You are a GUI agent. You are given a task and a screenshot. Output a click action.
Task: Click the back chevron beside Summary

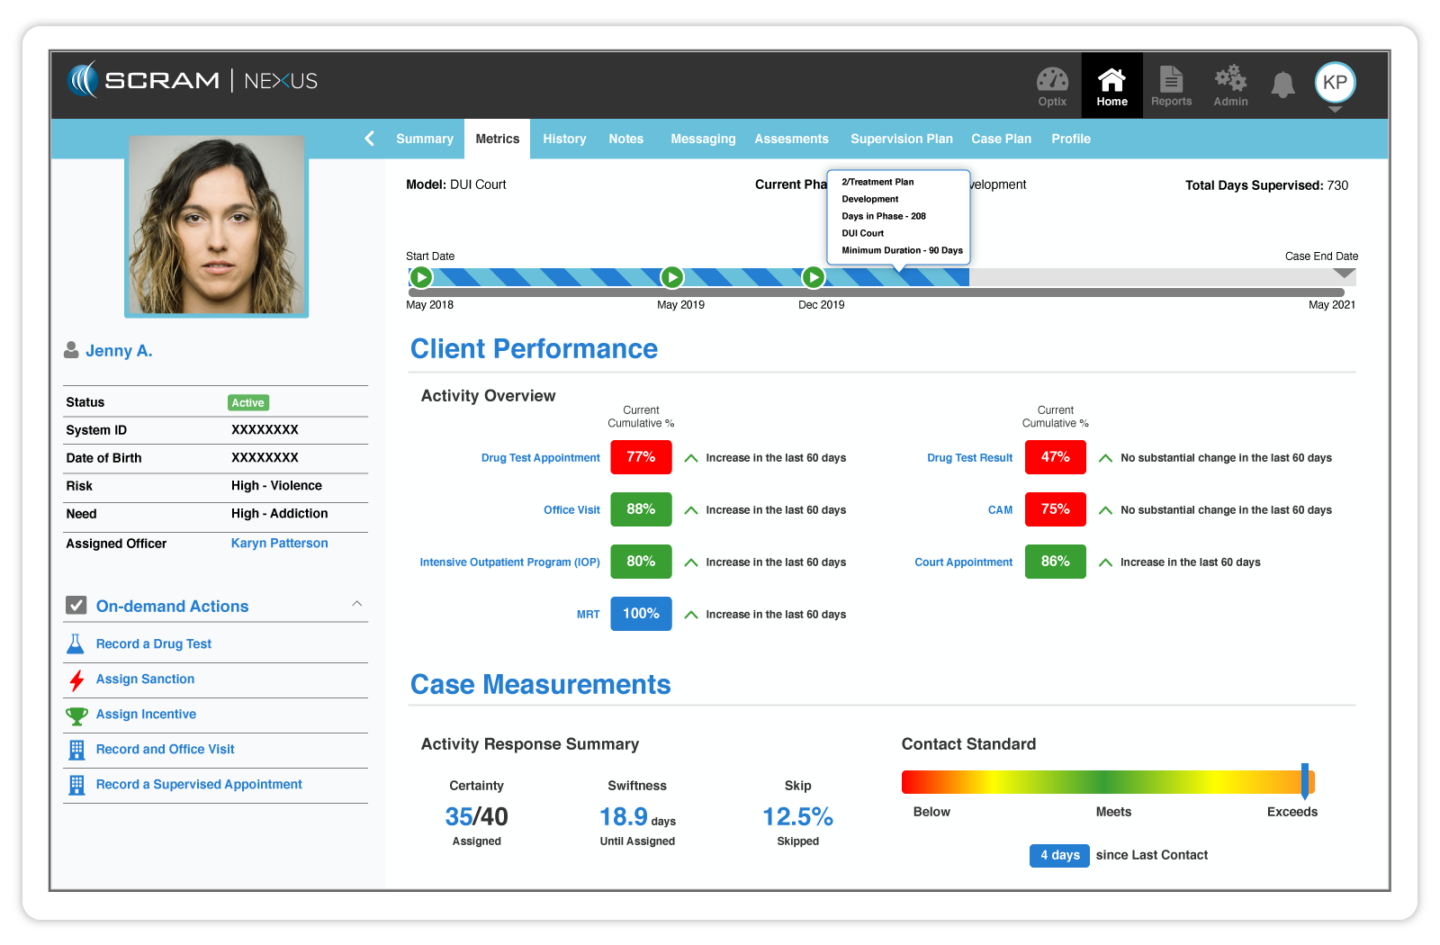coord(369,138)
